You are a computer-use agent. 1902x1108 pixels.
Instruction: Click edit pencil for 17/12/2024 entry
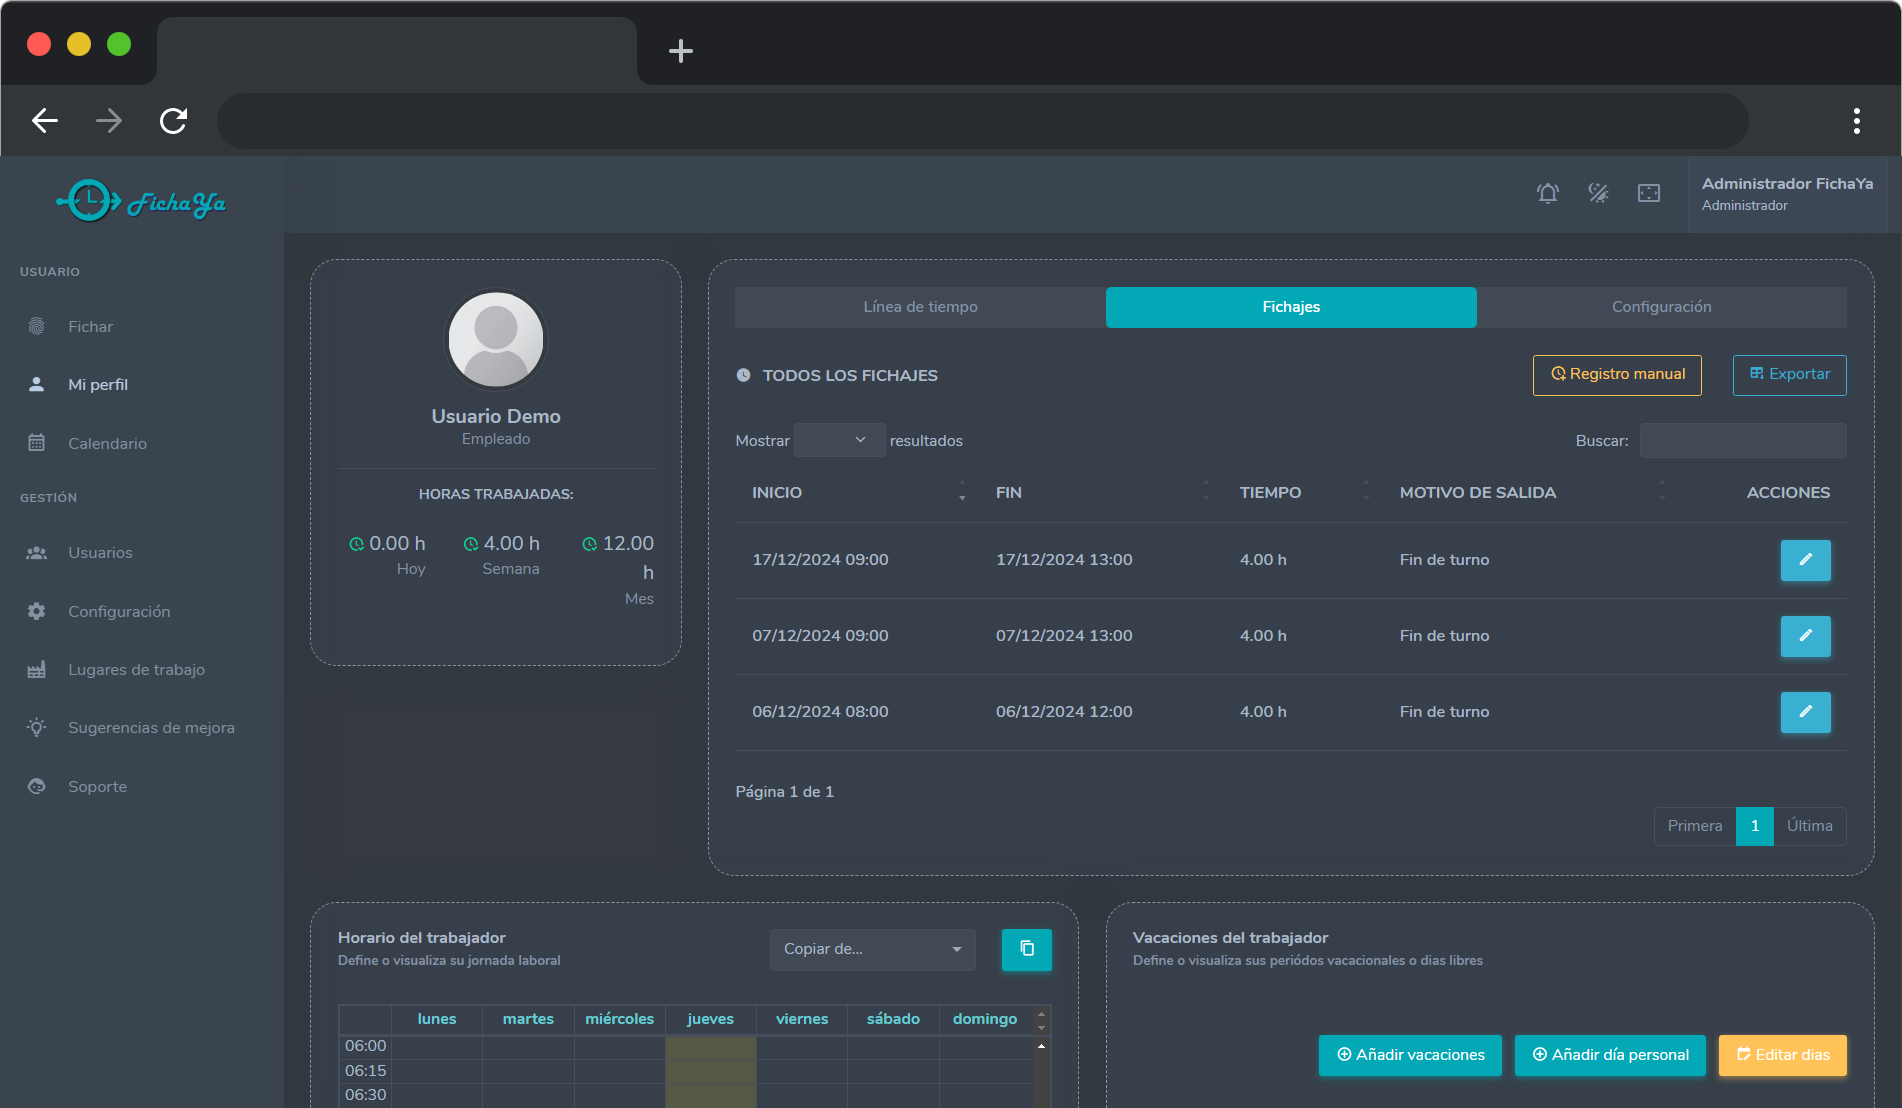tap(1804, 560)
